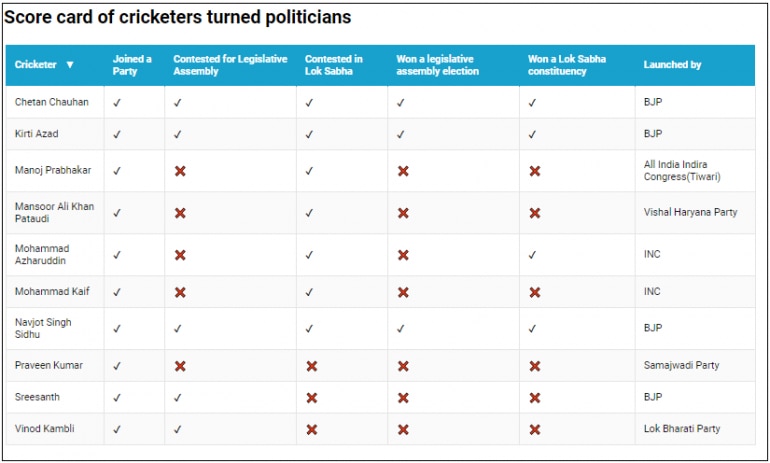Click the Won a Lok Sabha constituency header
This screenshot has width=770, height=463.
(567, 65)
